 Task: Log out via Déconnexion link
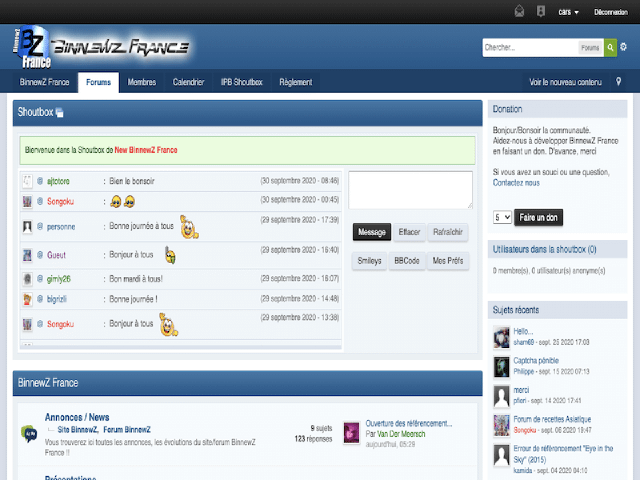611,12
